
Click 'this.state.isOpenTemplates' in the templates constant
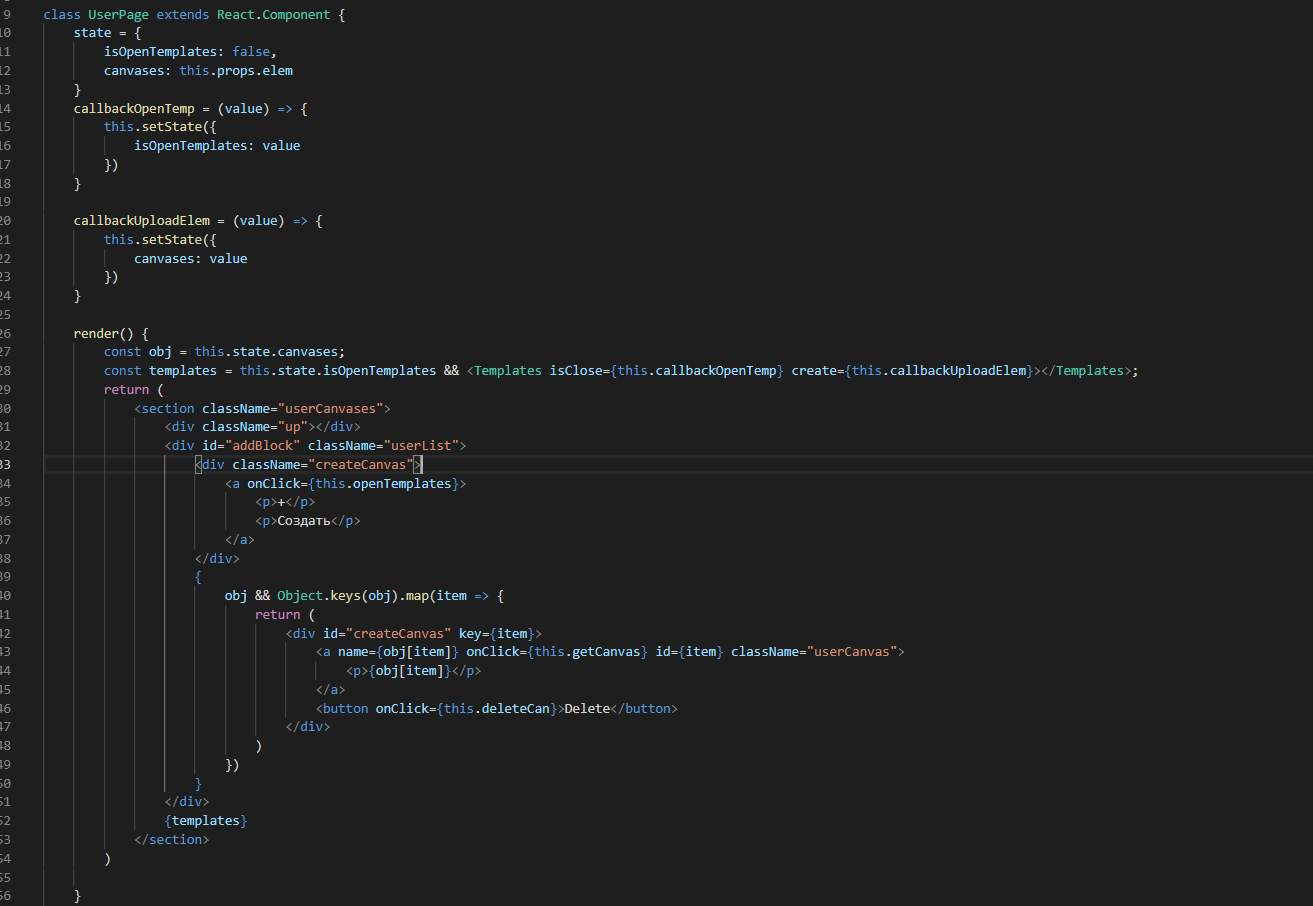(x=338, y=370)
